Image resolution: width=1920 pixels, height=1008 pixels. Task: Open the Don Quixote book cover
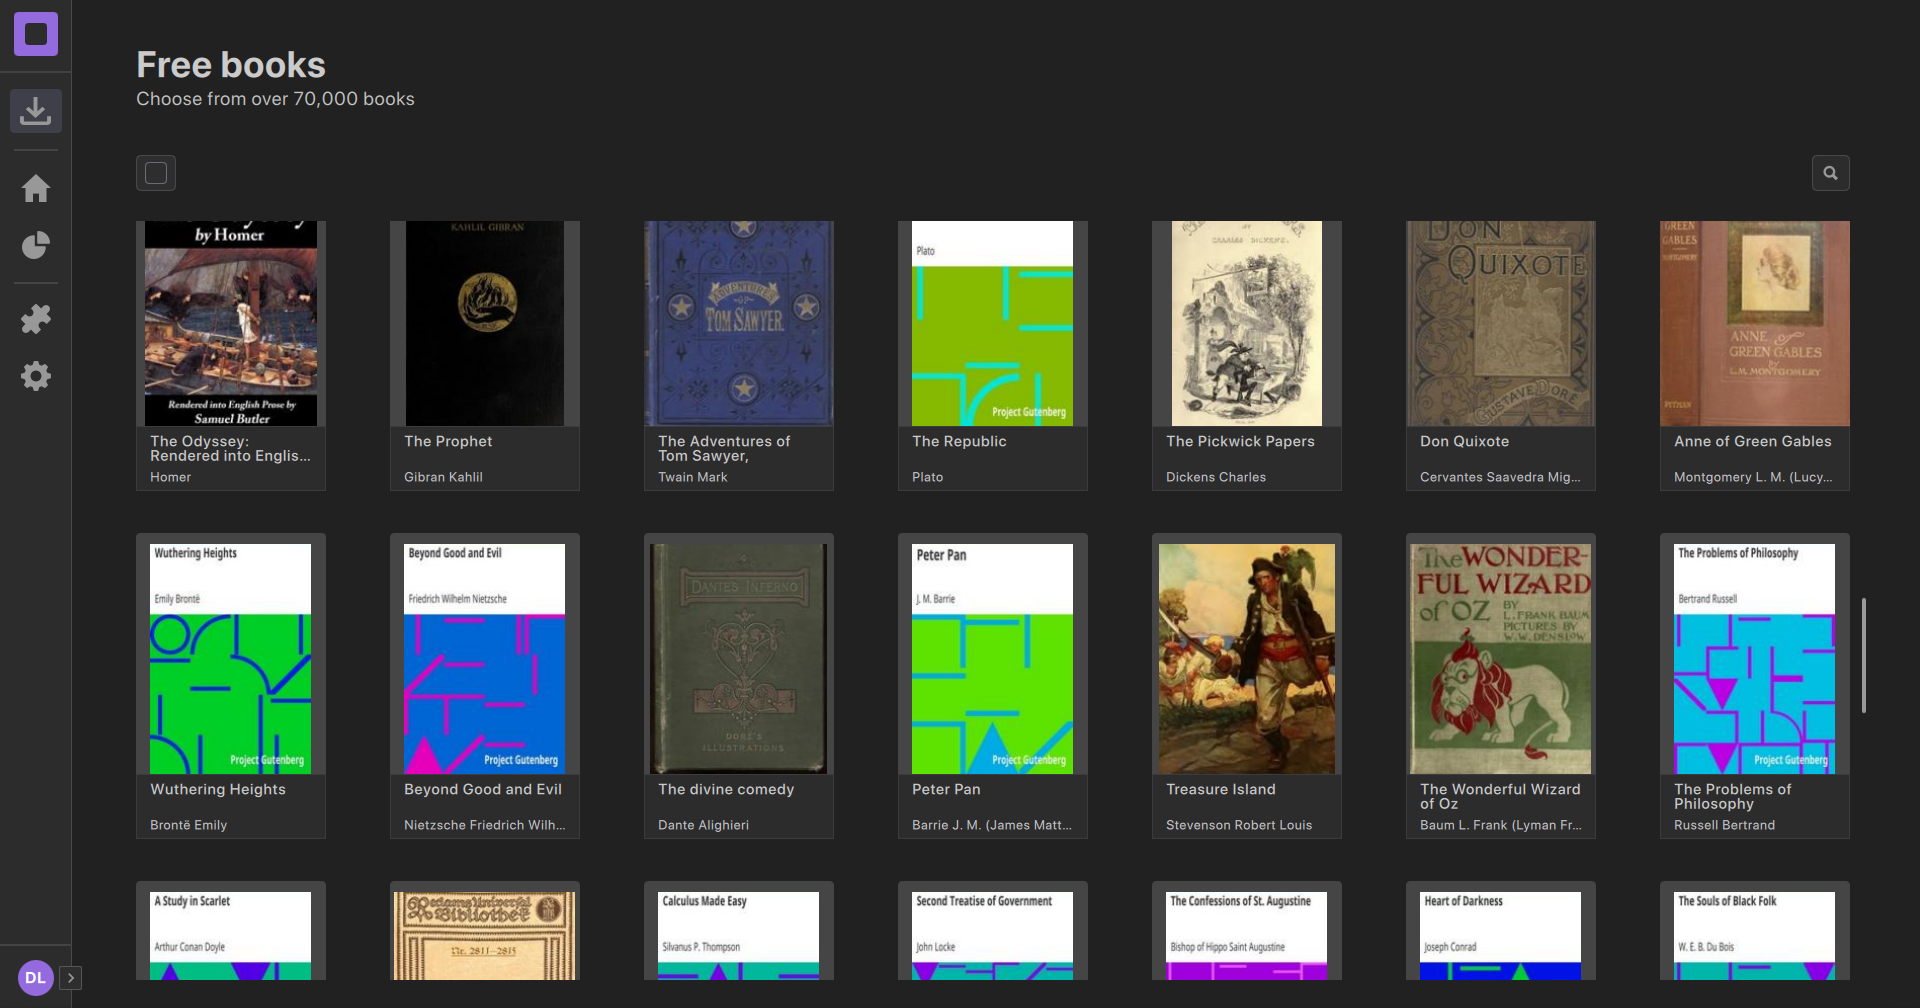[x=1501, y=323]
